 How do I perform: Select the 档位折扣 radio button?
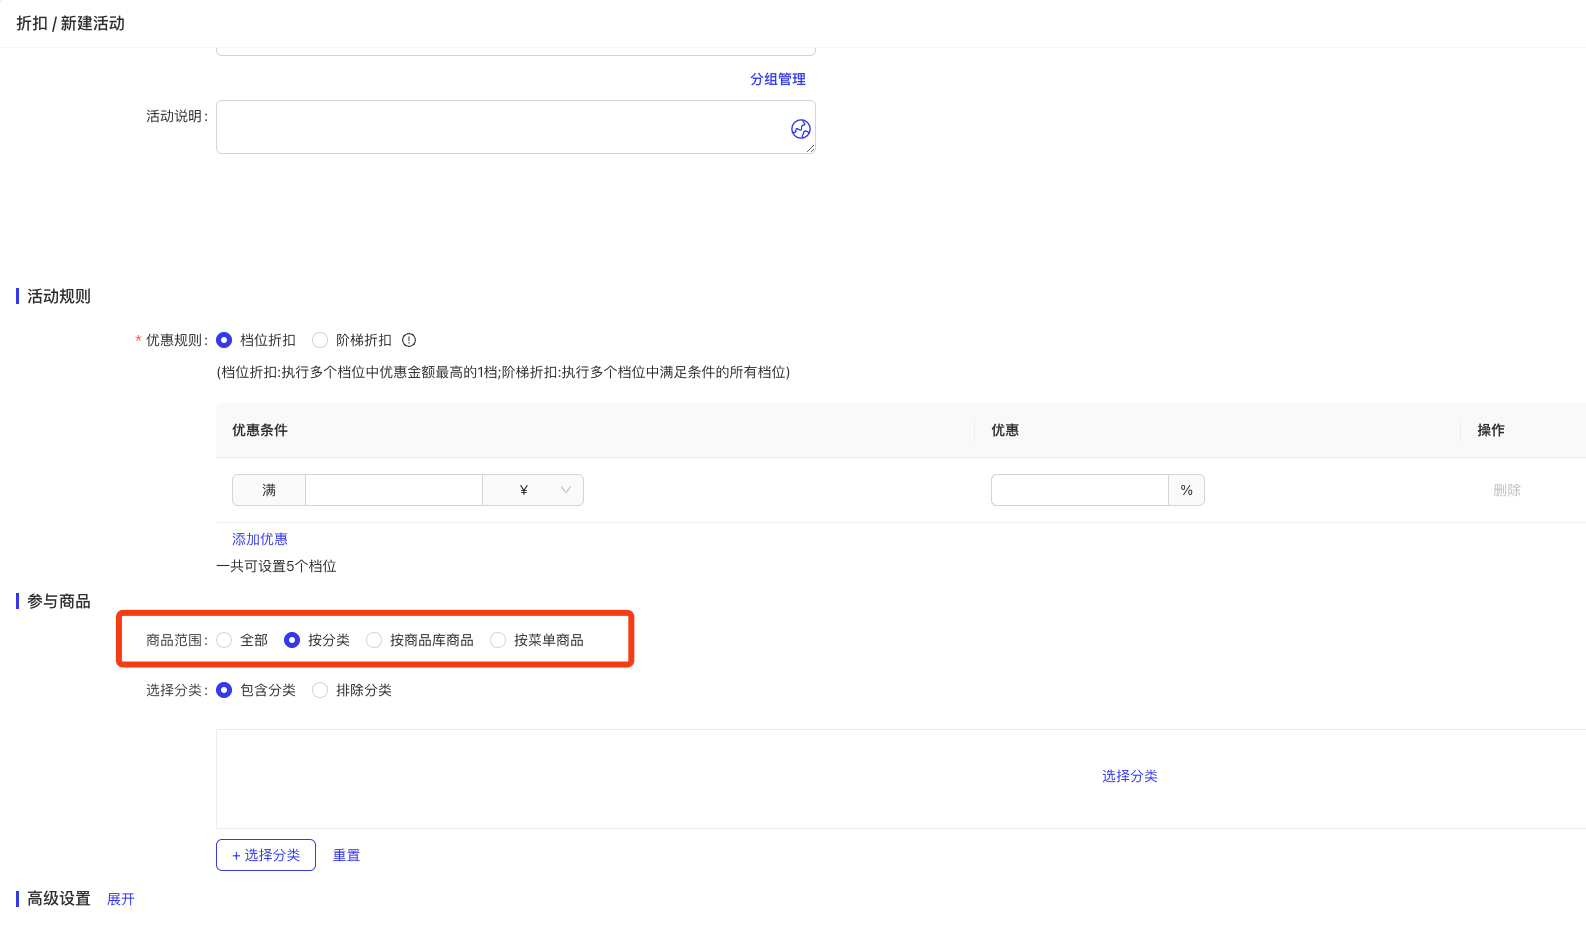[224, 340]
